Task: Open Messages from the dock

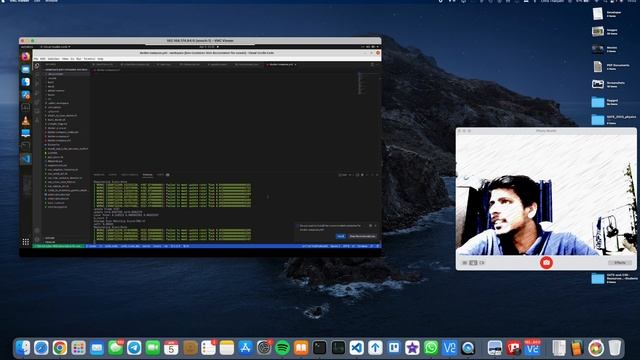Action: tap(116, 348)
